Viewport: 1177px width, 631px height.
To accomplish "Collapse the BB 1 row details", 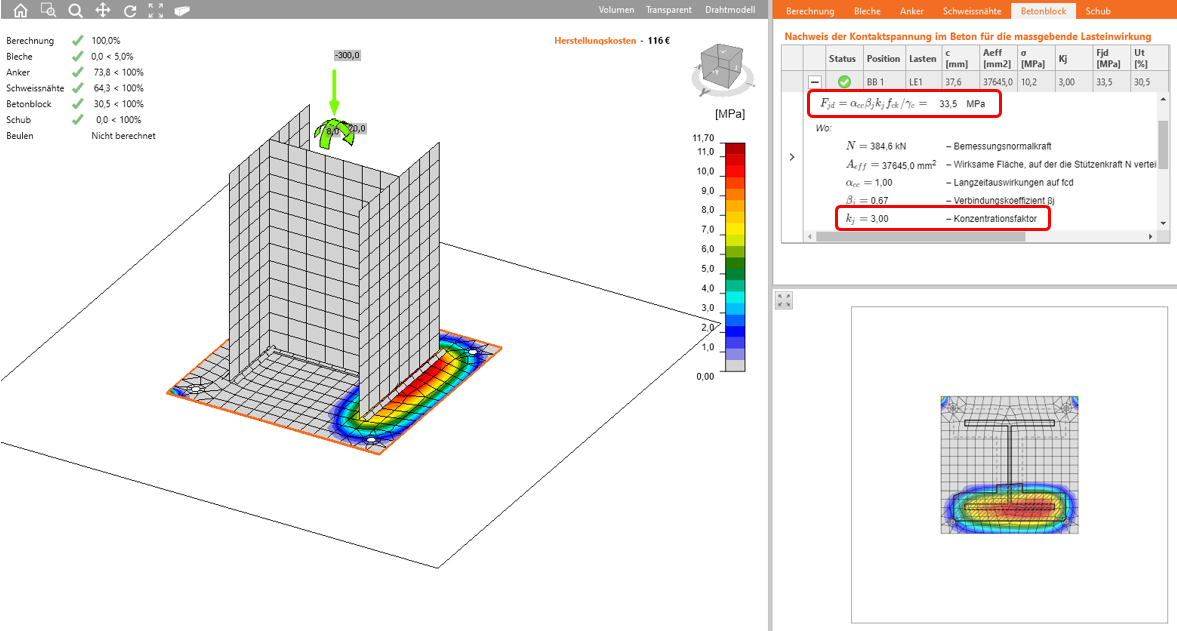I will pos(815,82).
